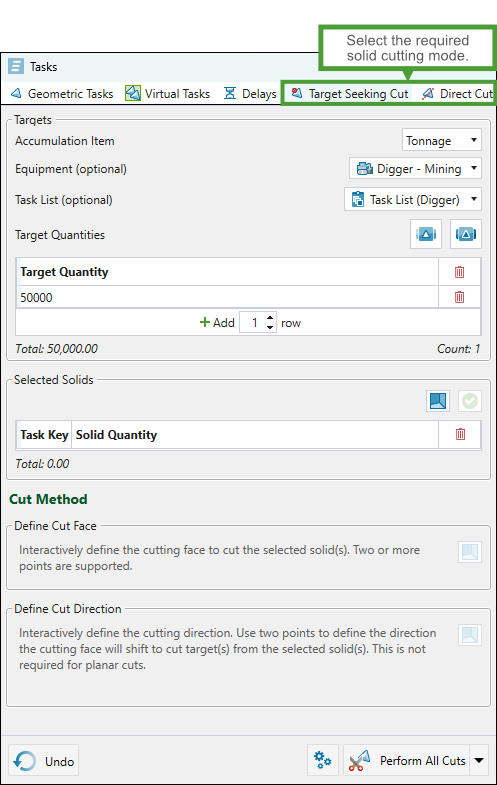Open cut settings gears button
The image size is (497, 785).
click(x=323, y=760)
